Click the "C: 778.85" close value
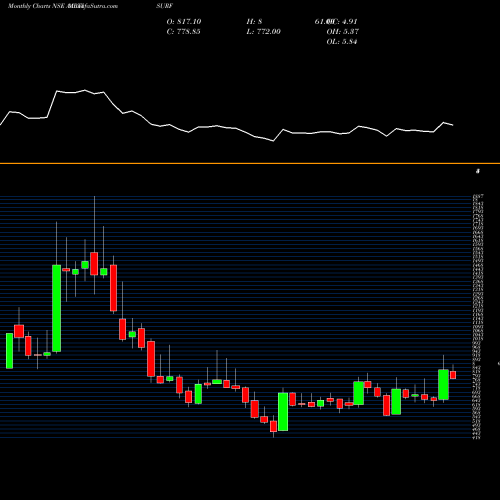This screenshot has height=500, width=500. point(184,32)
